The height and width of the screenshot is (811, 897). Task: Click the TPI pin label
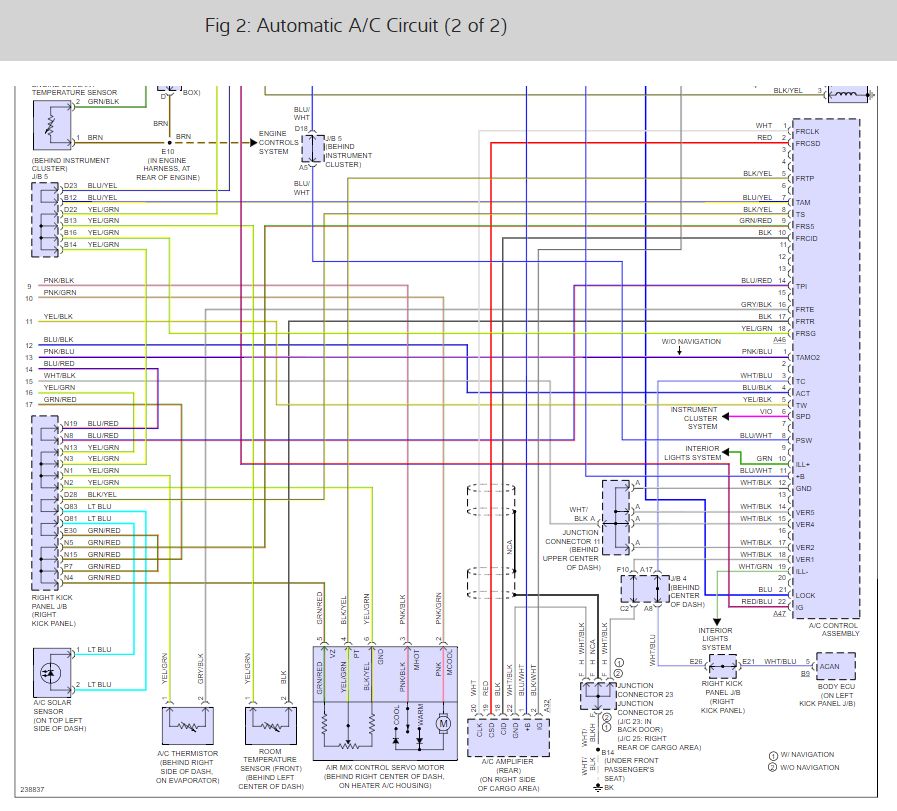tap(801, 287)
